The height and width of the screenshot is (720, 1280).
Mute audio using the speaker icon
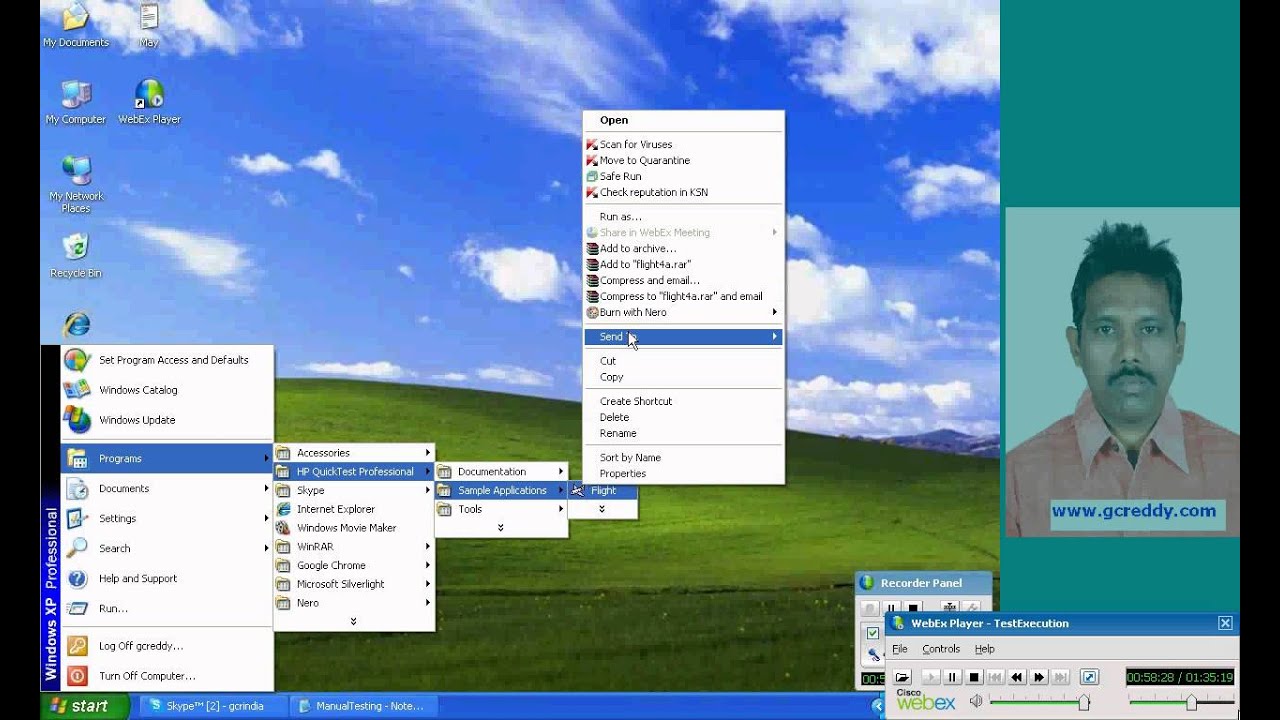[x=976, y=701]
